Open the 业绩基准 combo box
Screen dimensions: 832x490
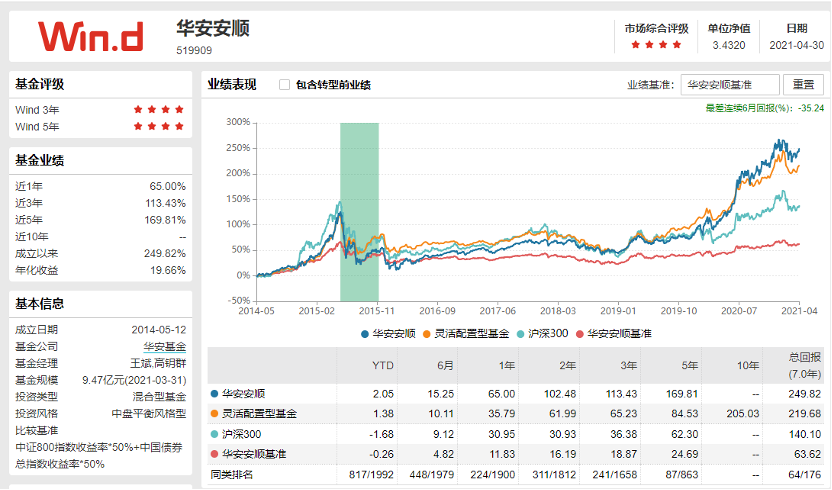click(x=730, y=84)
